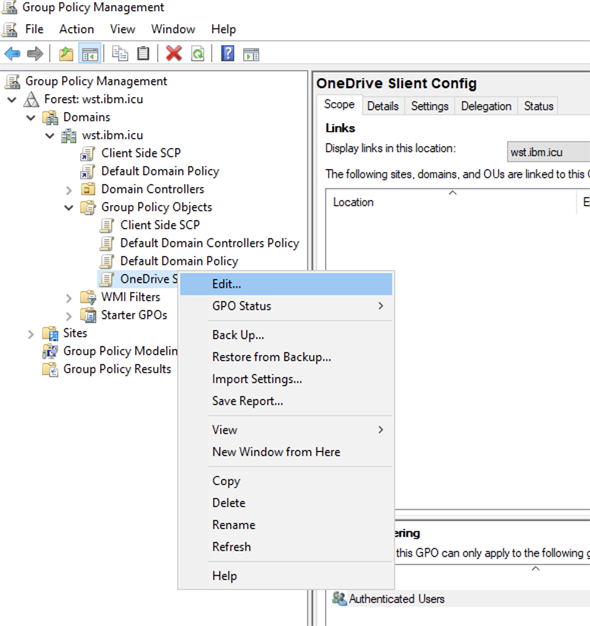This screenshot has height=626, width=590.
Task: Switch to the Scope tab
Action: [x=339, y=105]
